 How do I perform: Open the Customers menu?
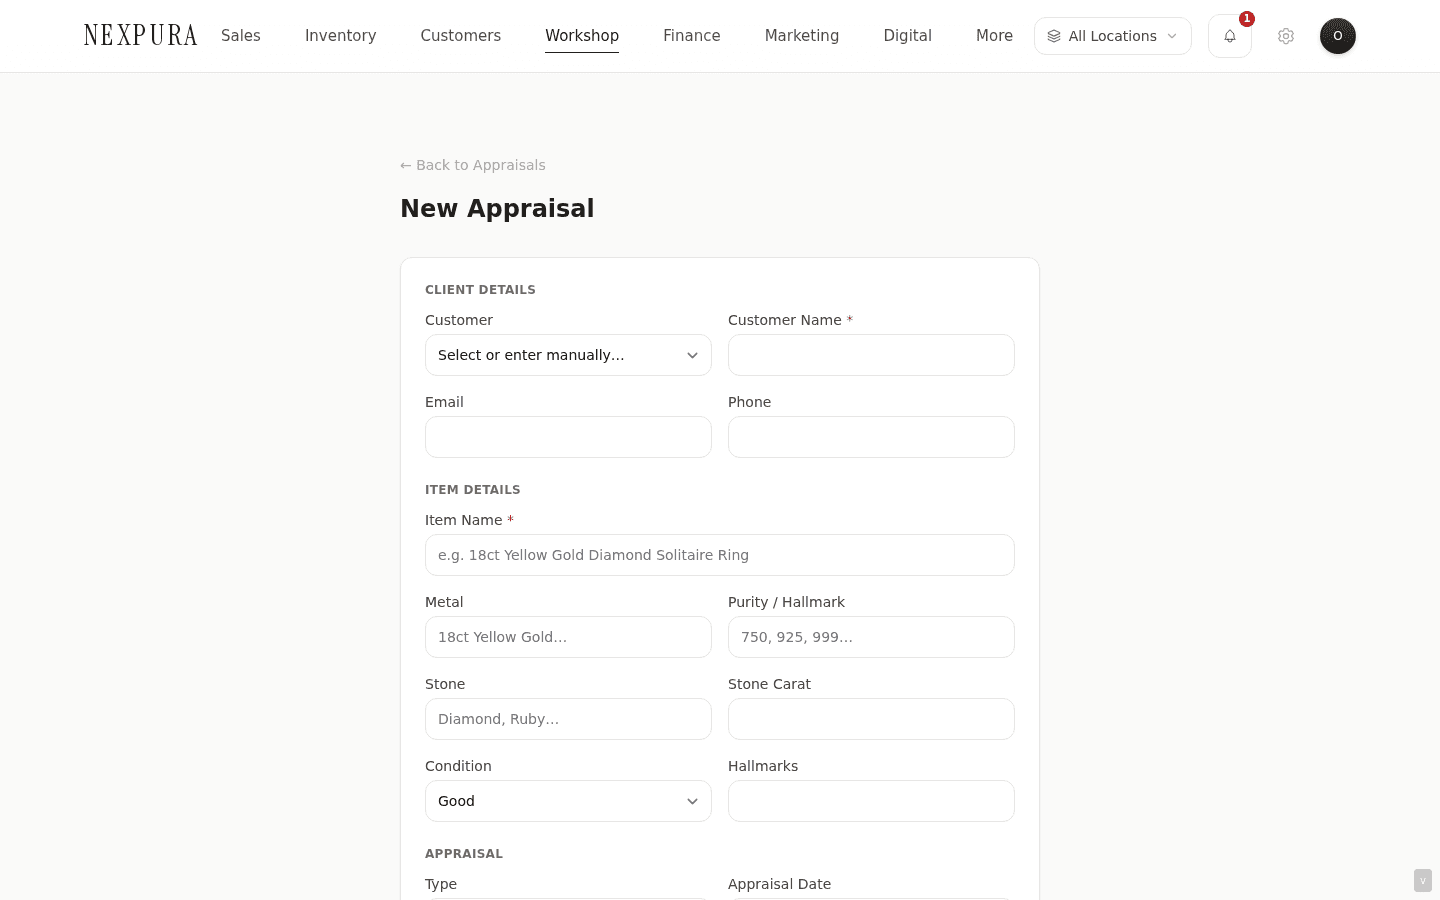coord(461,36)
